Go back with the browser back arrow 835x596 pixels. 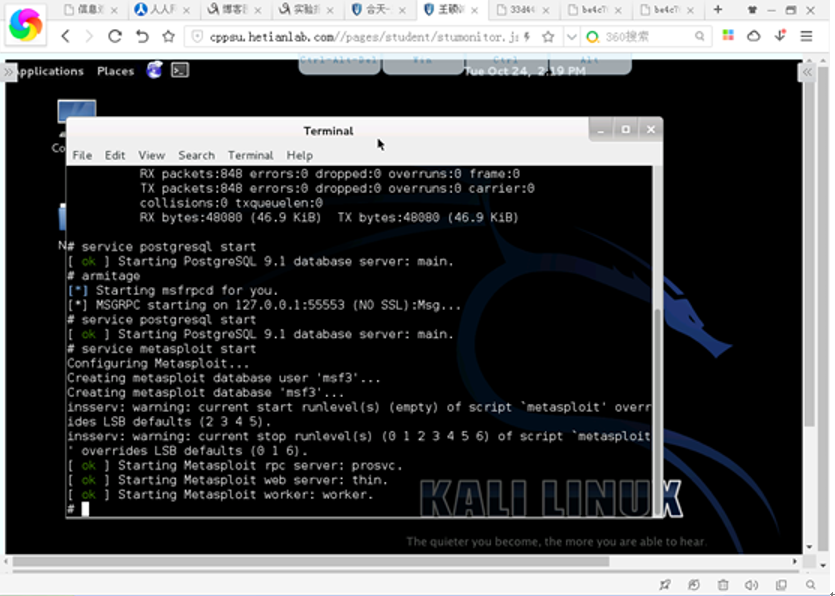tap(66, 36)
